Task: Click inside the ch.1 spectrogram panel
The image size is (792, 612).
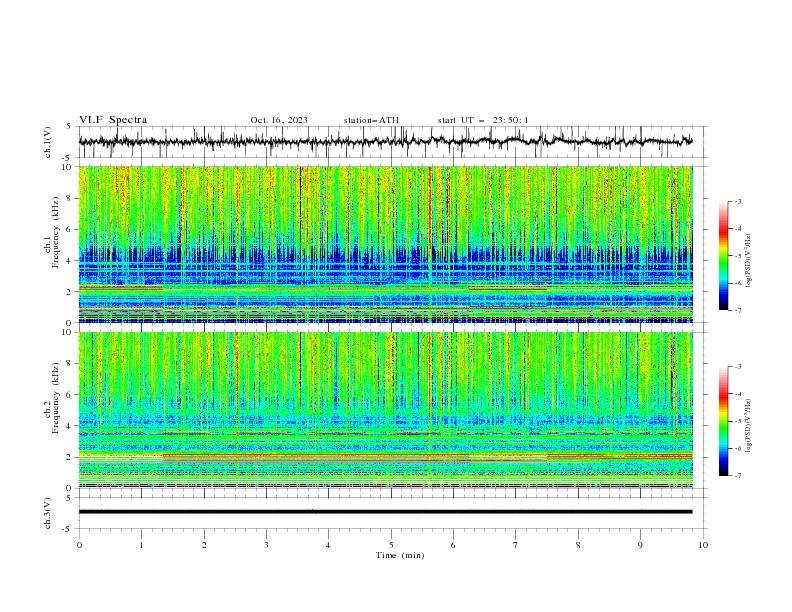Action: (385, 244)
